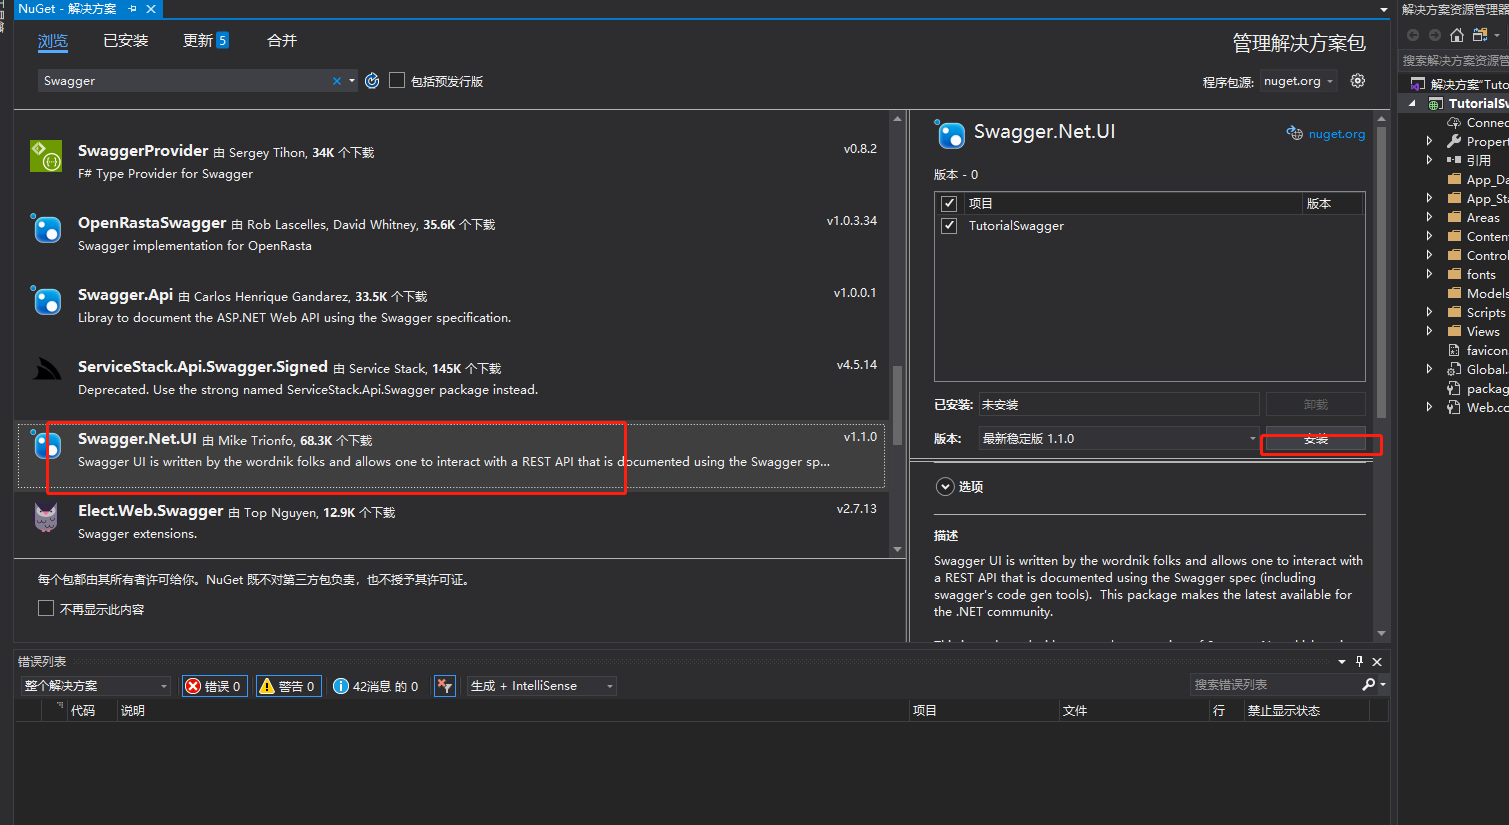Click the errors filter icon showing 错误 0

(214, 686)
